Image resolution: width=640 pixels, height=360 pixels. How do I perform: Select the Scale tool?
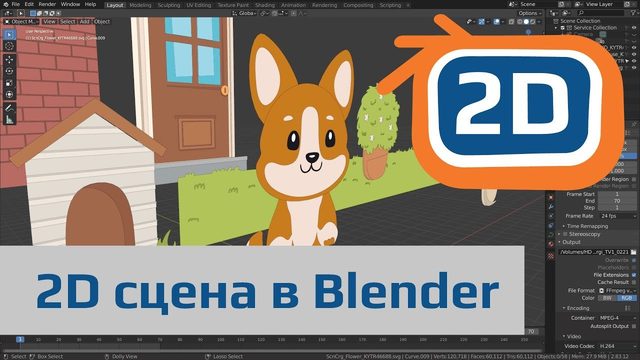click(9, 83)
